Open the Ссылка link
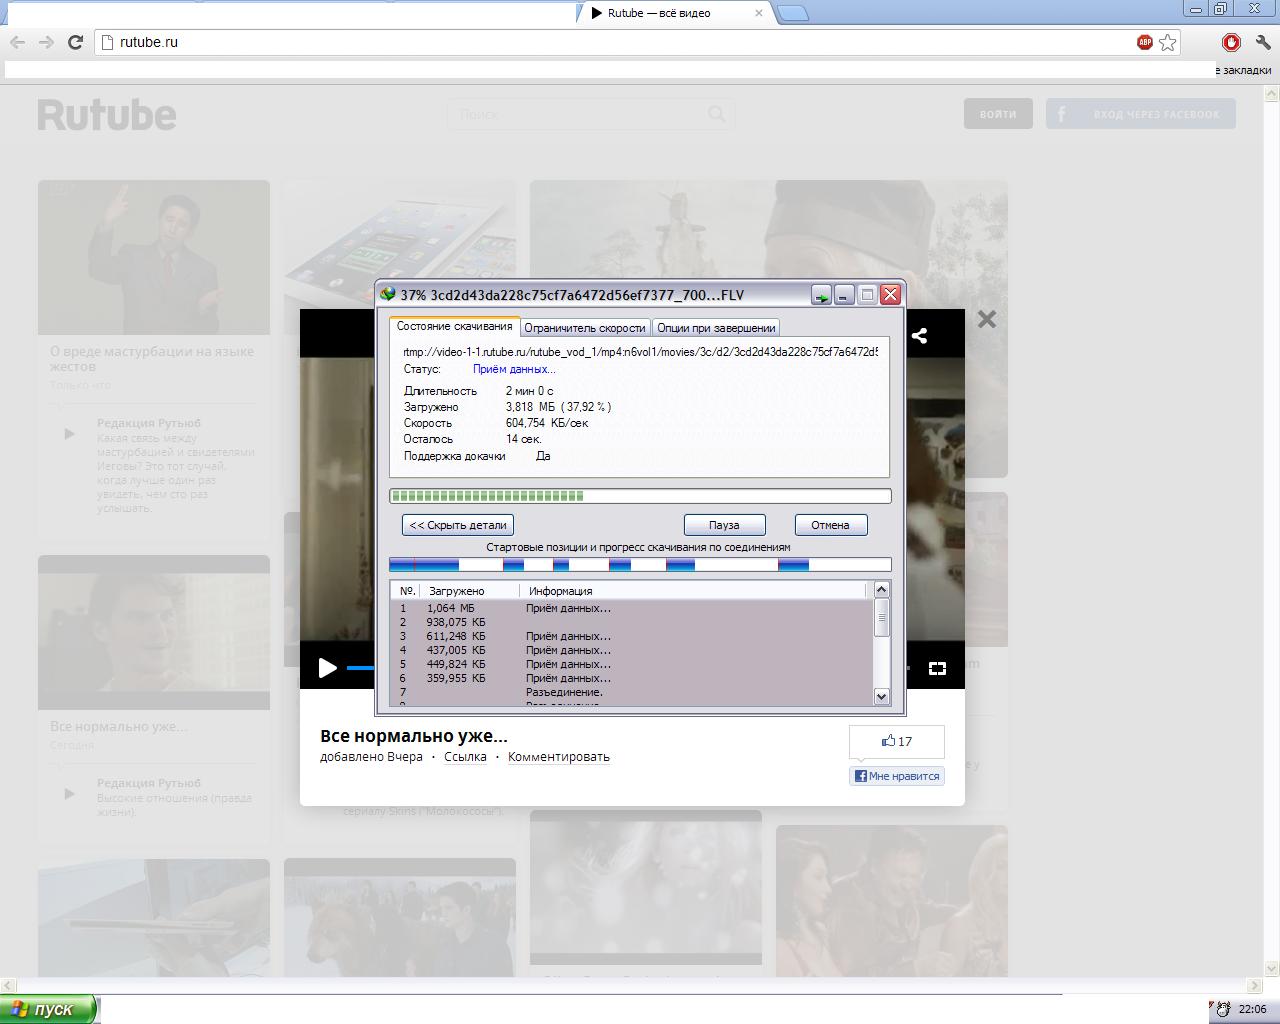 click(465, 757)
